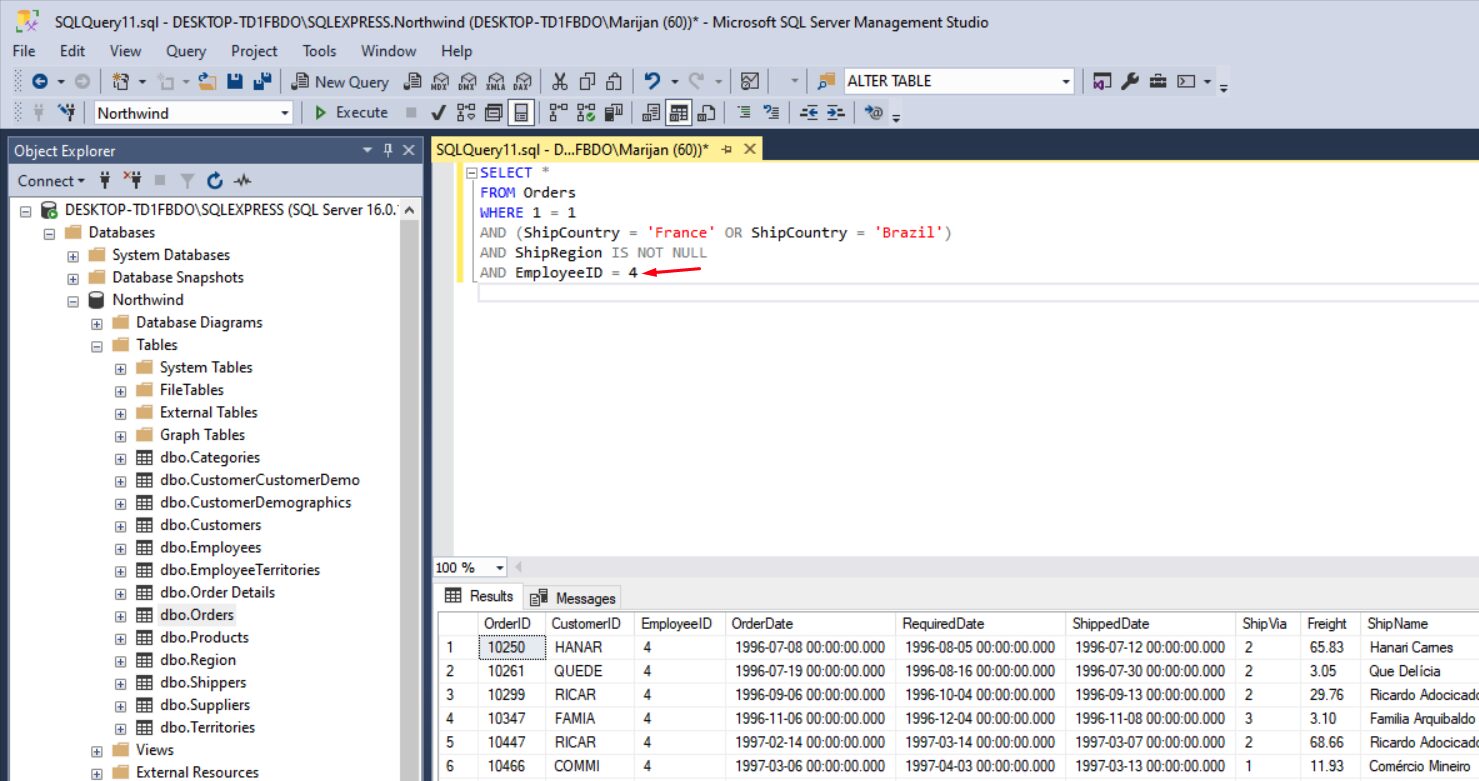Click the DMX query icon

click(467, 82)
